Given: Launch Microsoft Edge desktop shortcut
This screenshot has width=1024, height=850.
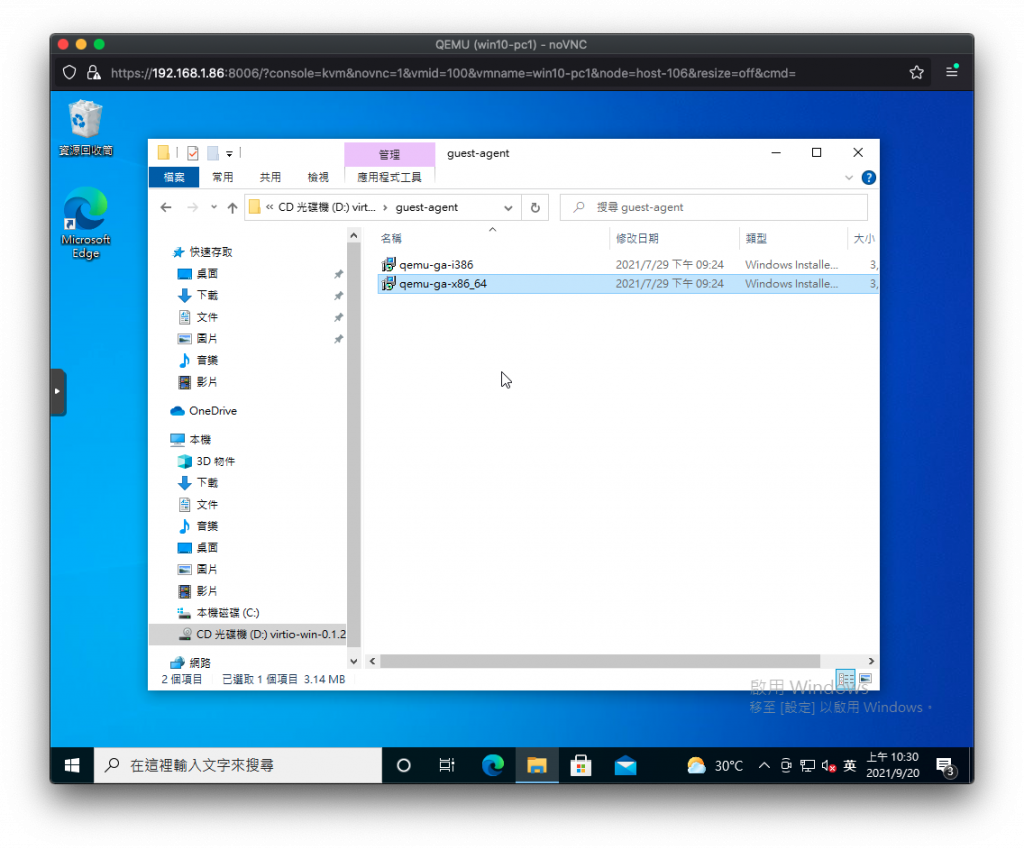Looking at the screenshot, I should click(86, 223).
